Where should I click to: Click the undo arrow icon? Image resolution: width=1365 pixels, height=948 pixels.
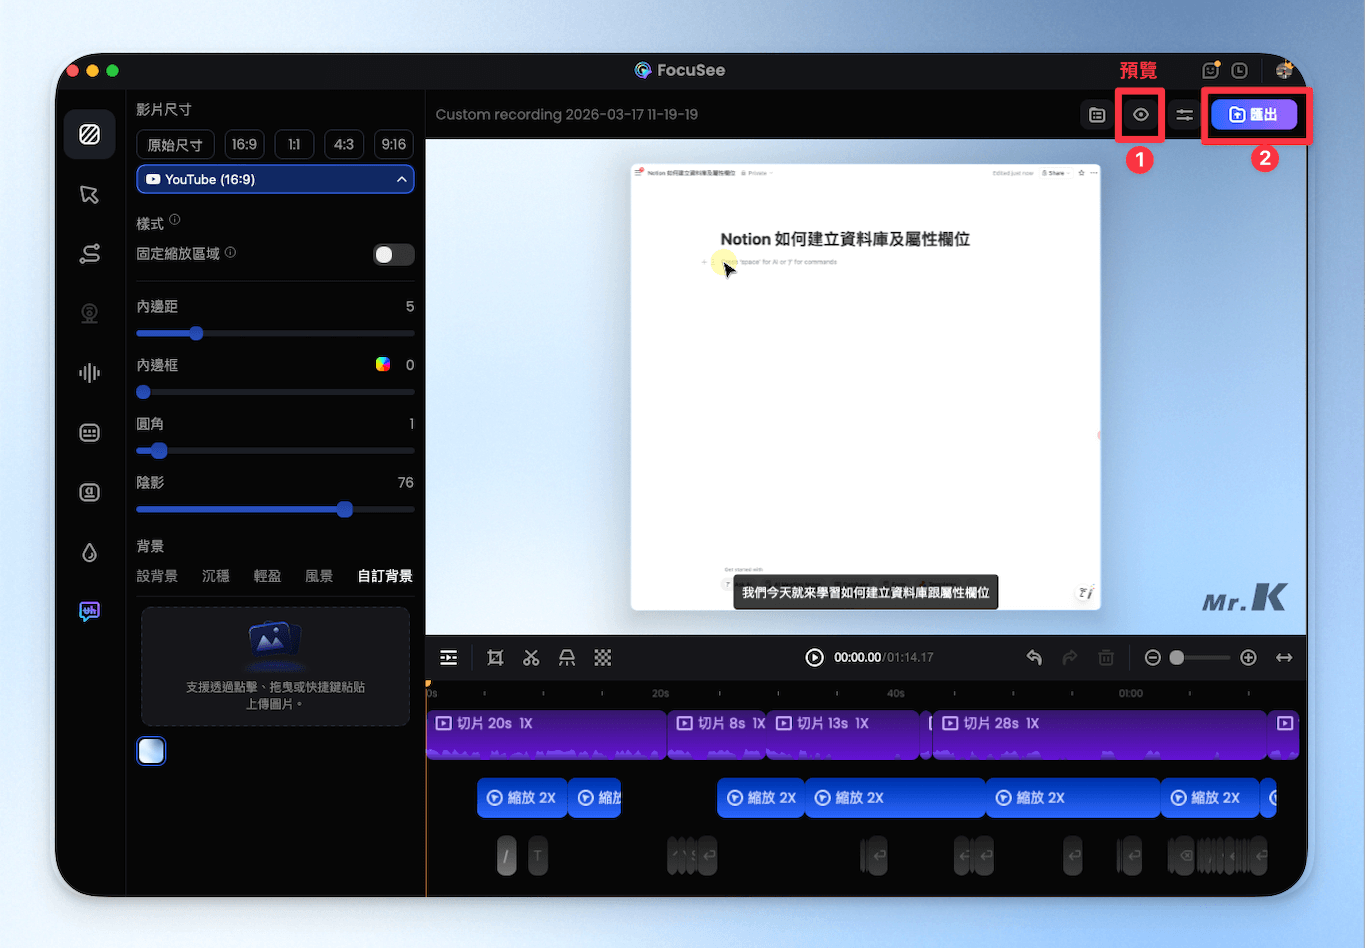pyautogui.click(x=1034, y=657)
